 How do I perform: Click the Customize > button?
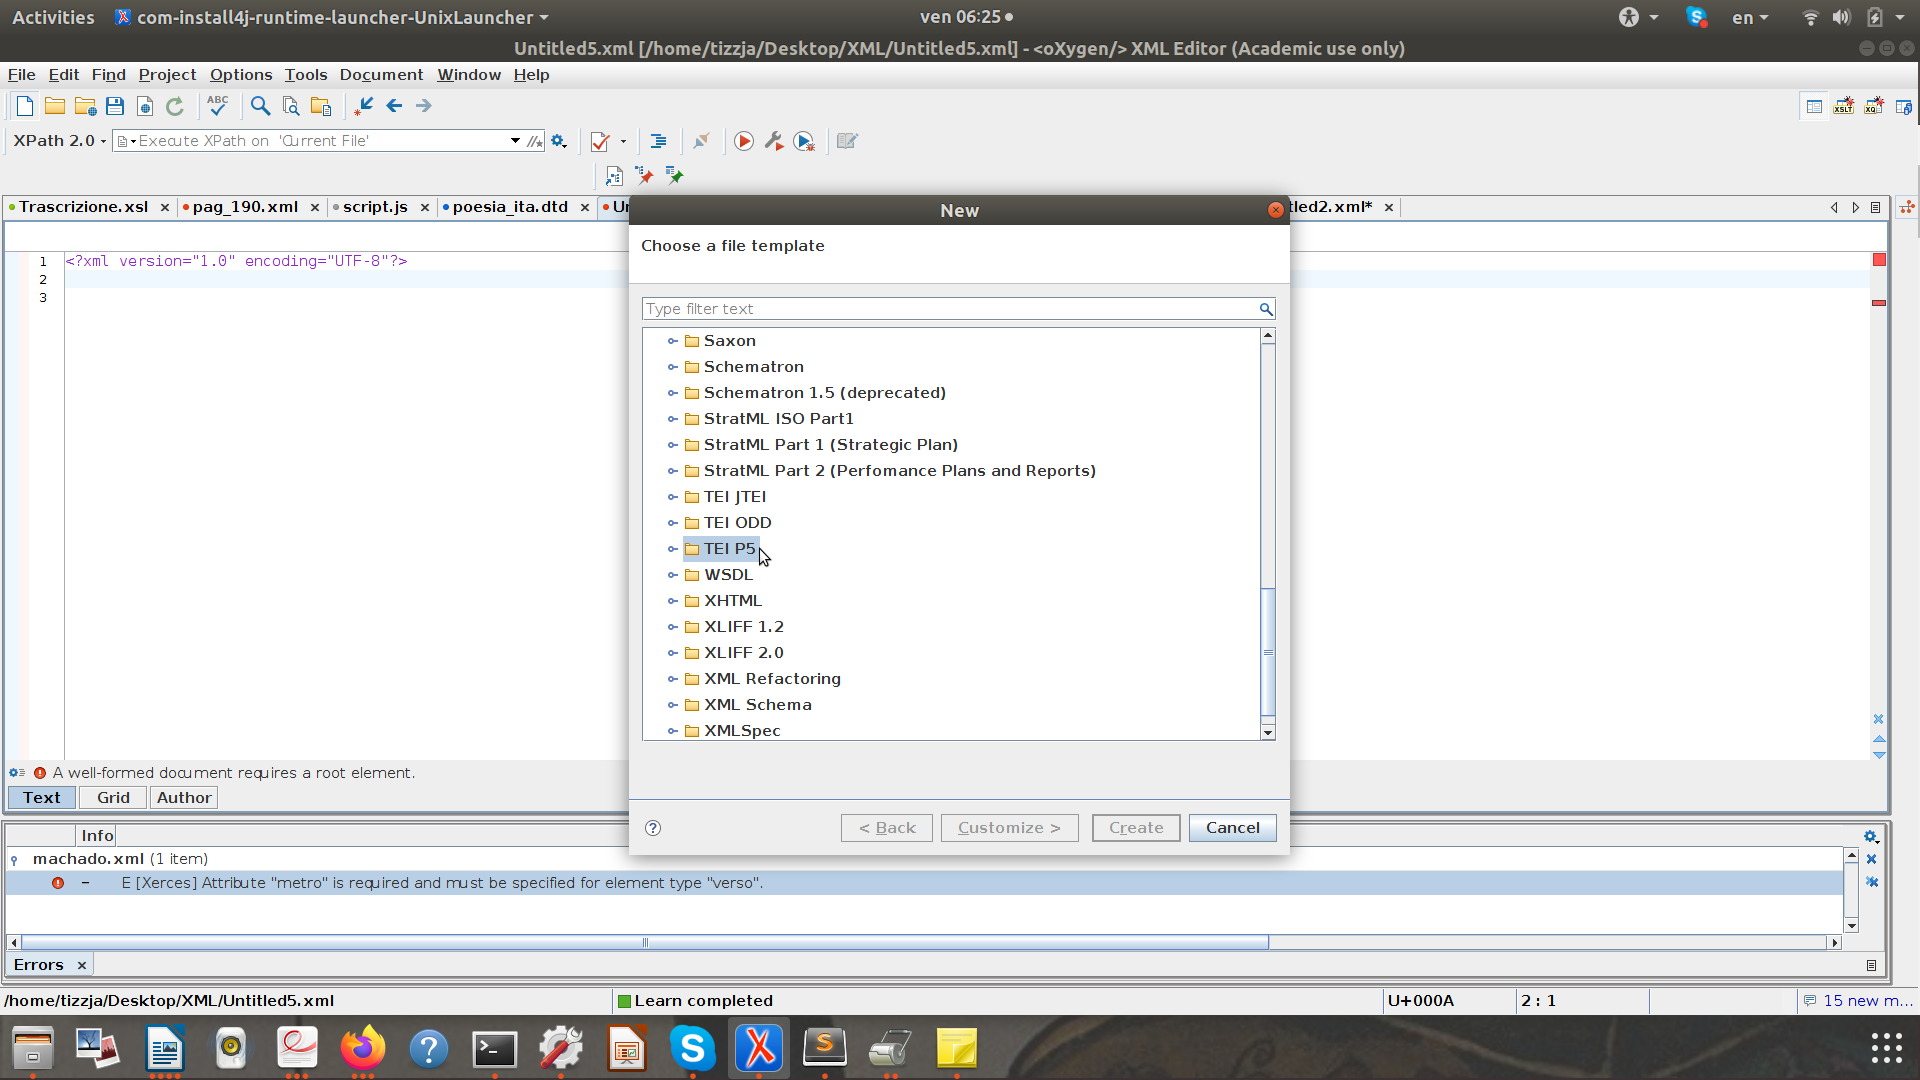pyautogui.click(x=1009, y=828)
